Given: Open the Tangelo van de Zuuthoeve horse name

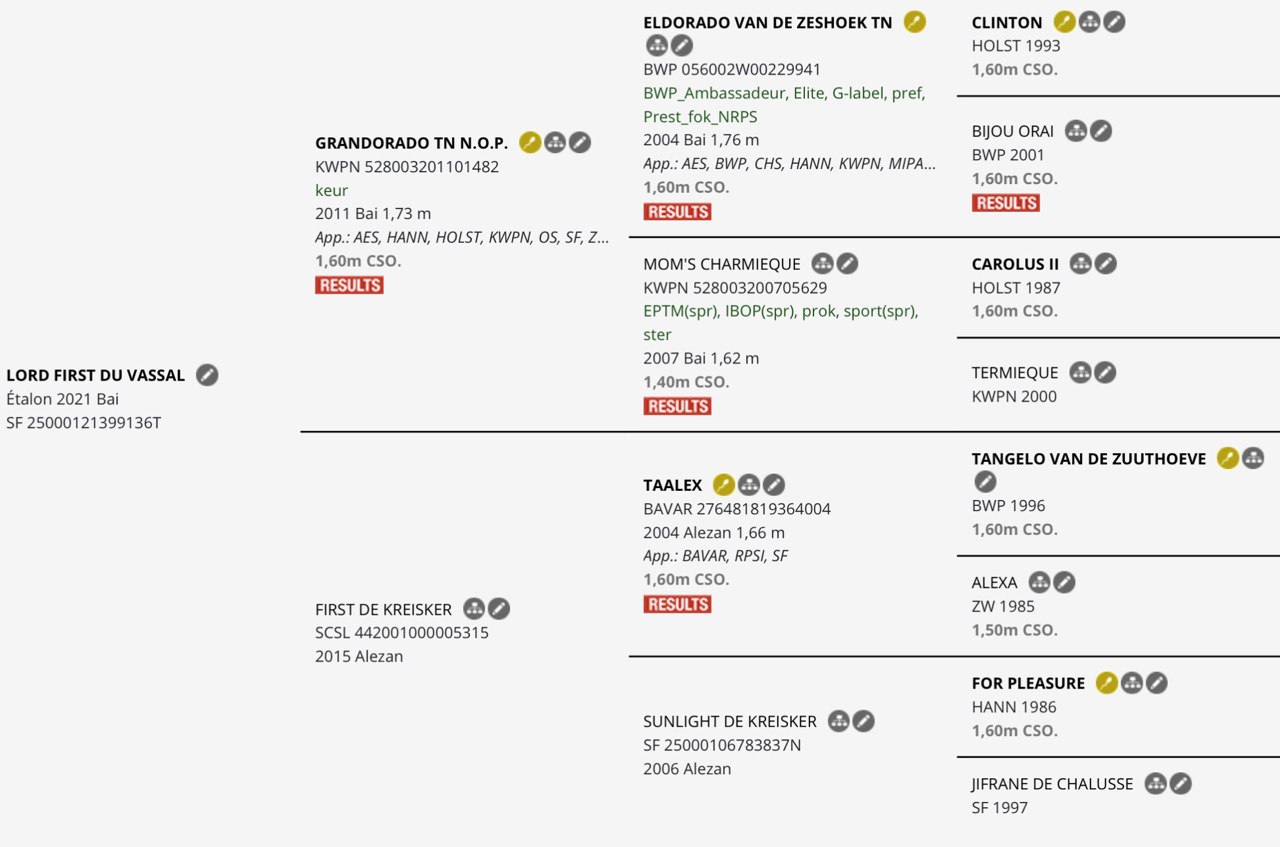Looking at the screenshot, I should coord(1089,458).
